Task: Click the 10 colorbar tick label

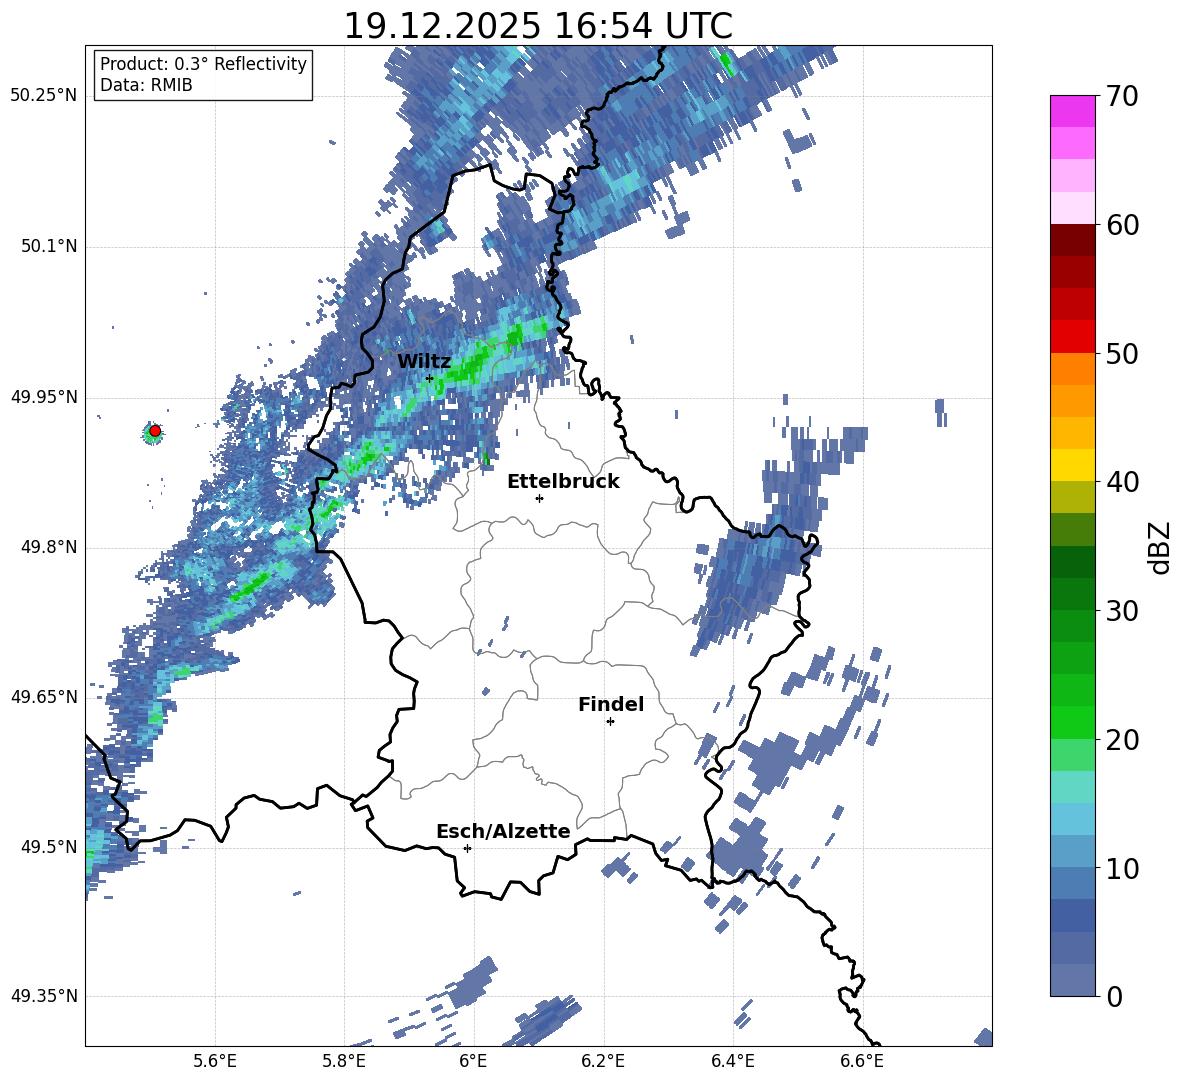Action: click(1123, 869)
